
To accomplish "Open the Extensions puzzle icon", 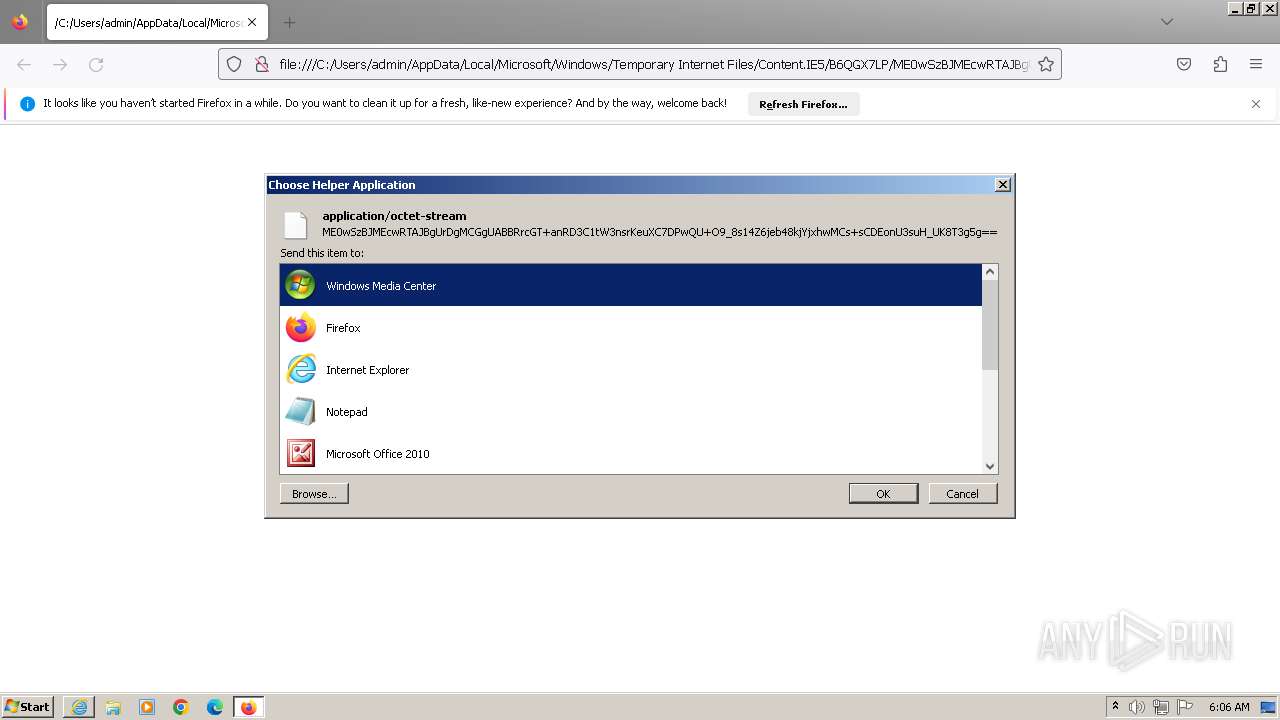I will 1220,64.
